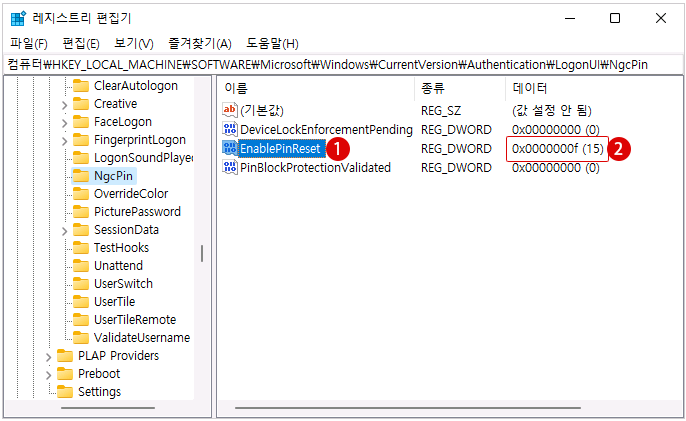Select the OverrideColor tree label
Screen dimensions: 686x421
(131, 193)
